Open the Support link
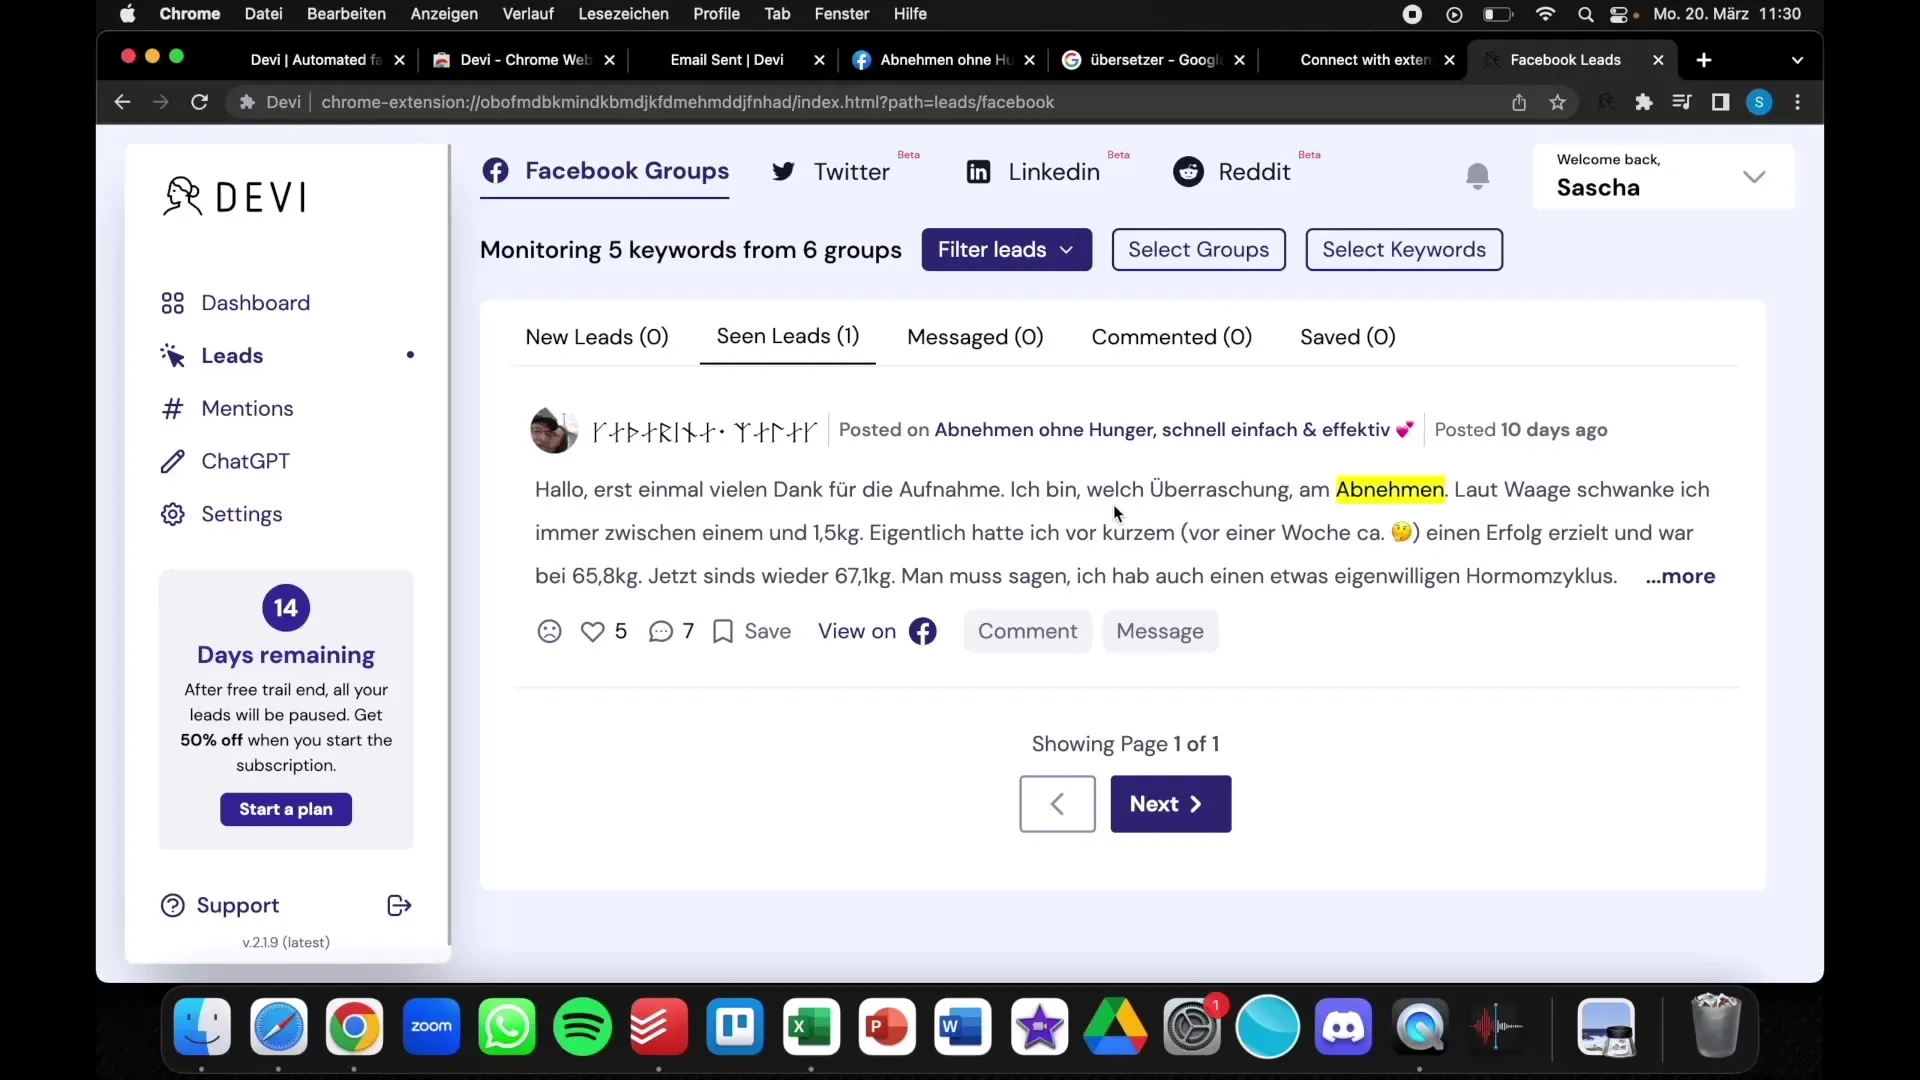Image resolution: width=1920 pixels, height=1080 pixels. pos(220,906)
